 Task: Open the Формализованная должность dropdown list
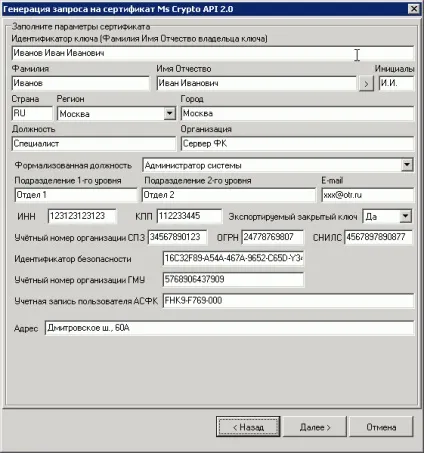coord(407,165)
